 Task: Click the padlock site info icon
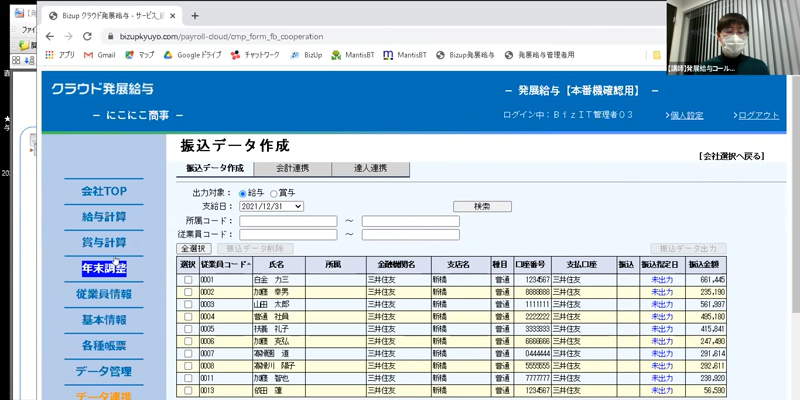click(110, 37)
